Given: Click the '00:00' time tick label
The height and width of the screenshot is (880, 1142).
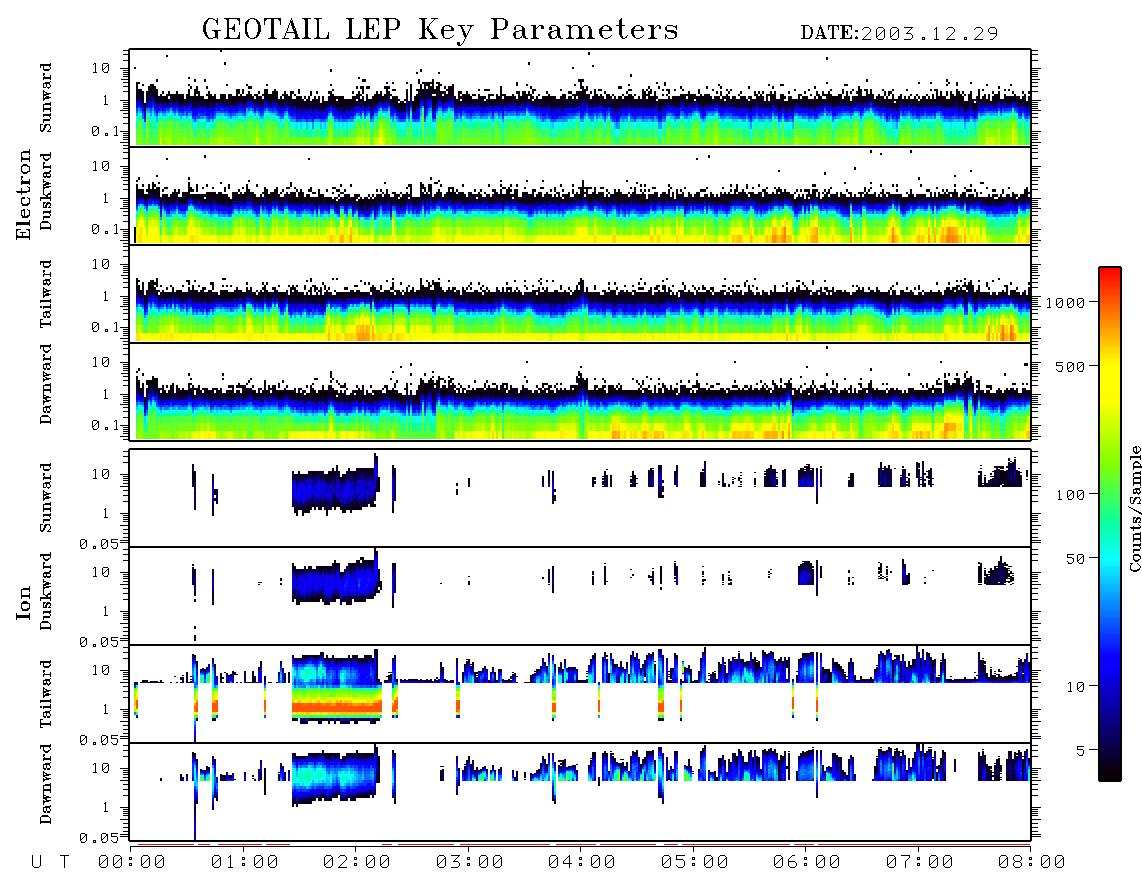Looking at the screenshot, I should click(x=132, y=862).
